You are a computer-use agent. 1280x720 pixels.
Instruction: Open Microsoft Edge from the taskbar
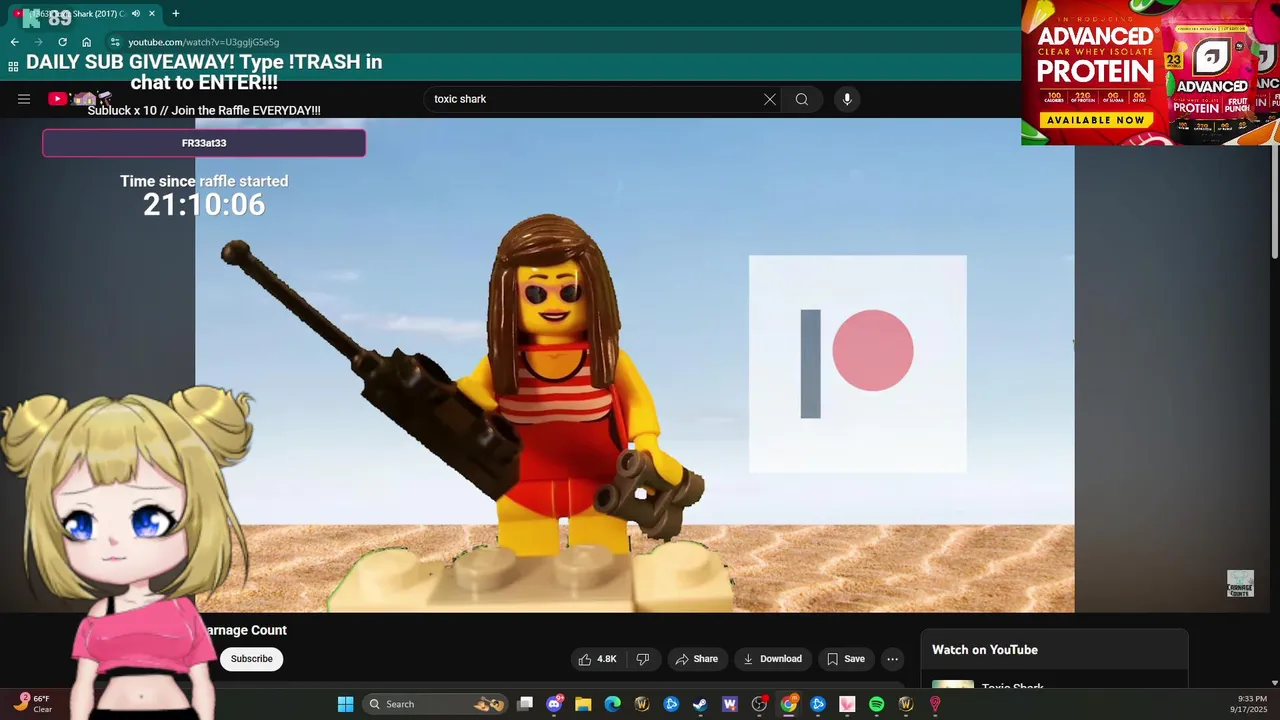612,704
